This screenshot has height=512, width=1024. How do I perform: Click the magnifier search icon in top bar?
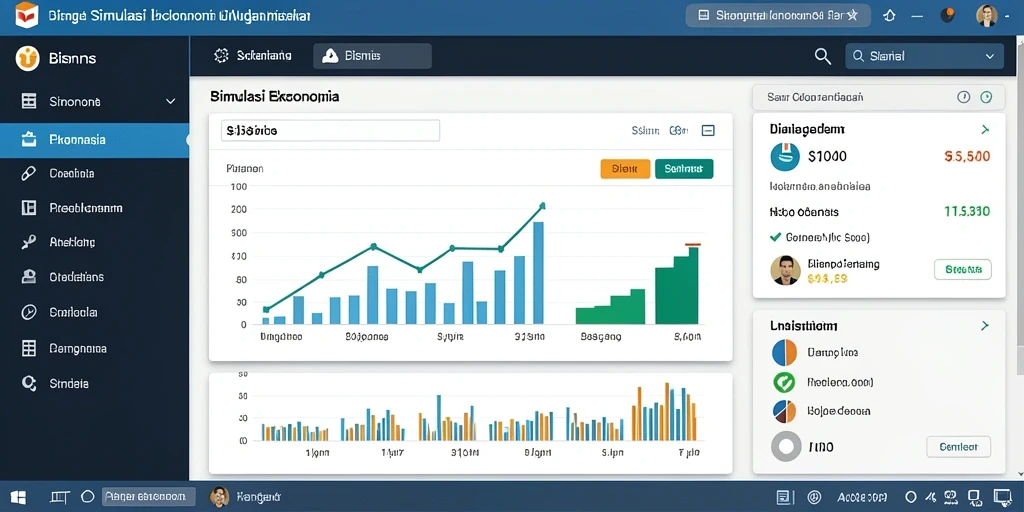[823, 56]
